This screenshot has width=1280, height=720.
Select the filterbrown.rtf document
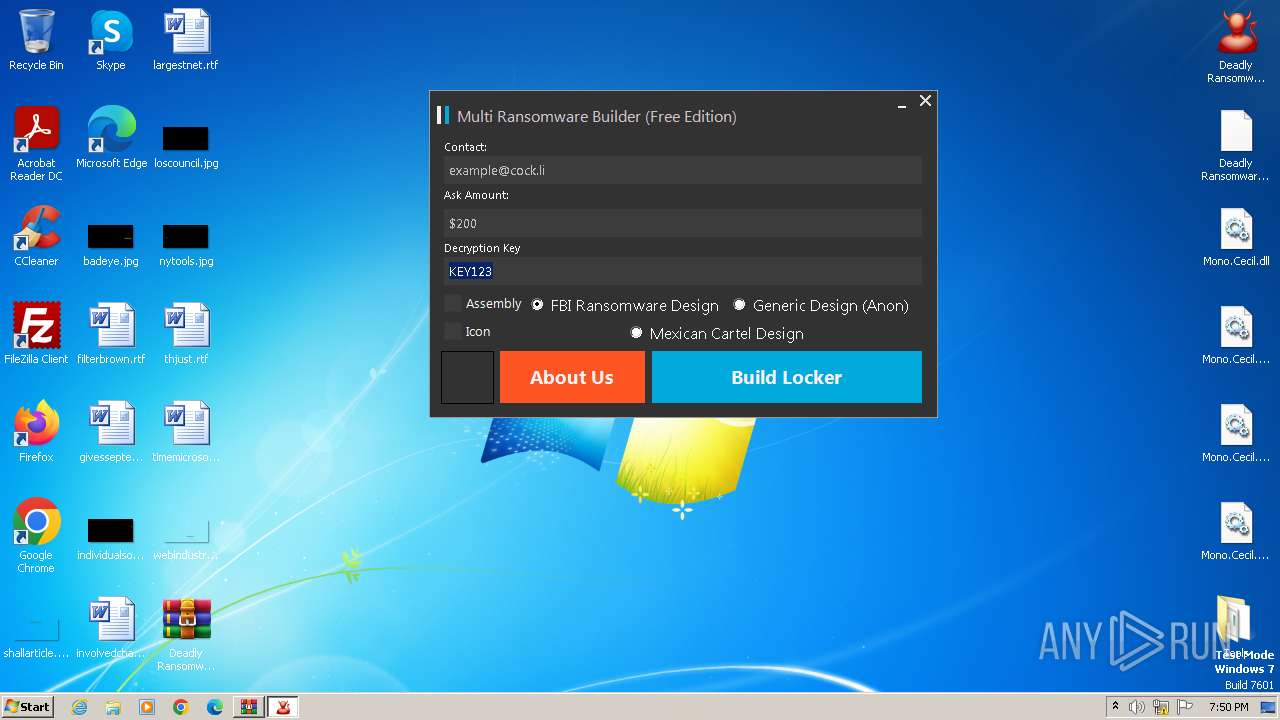click(x=111, y=334)
